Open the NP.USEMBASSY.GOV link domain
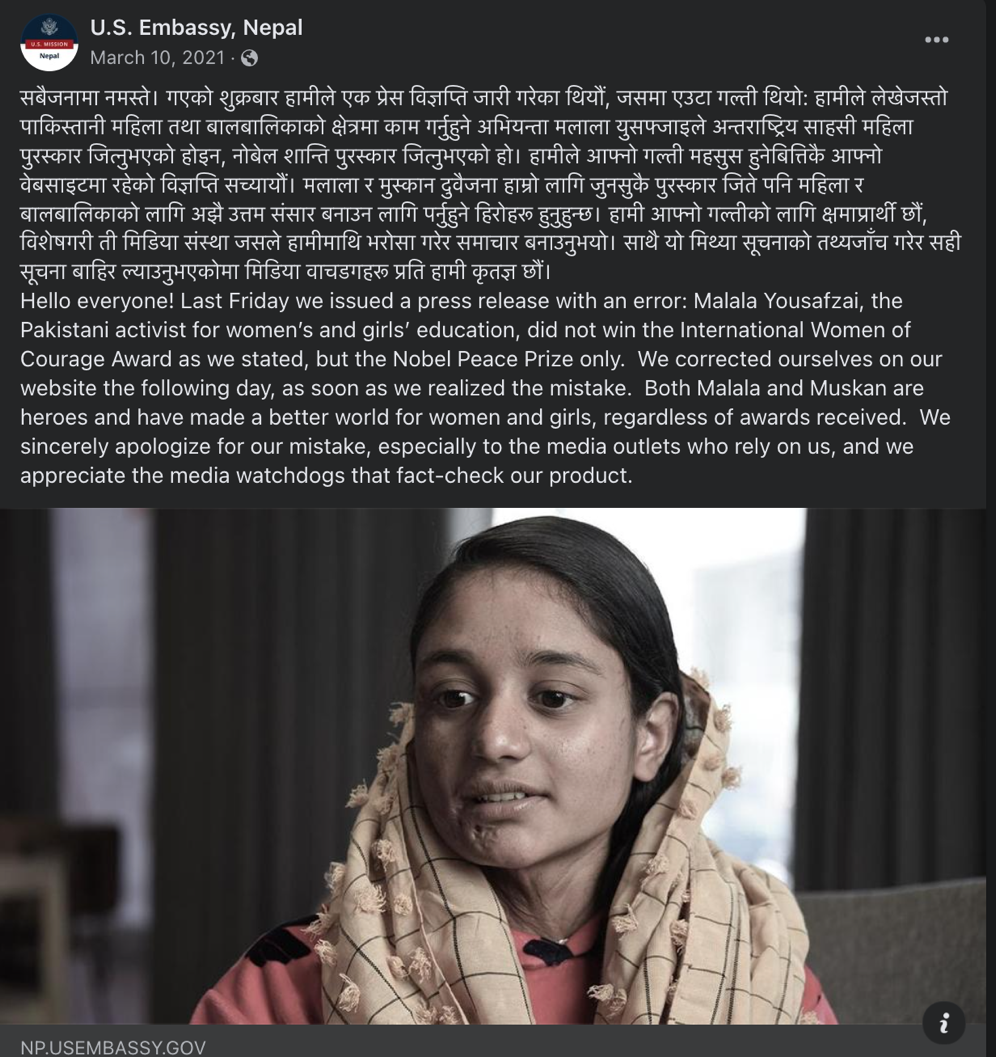The image size is (996, 1057). (x=113, y=1047)
